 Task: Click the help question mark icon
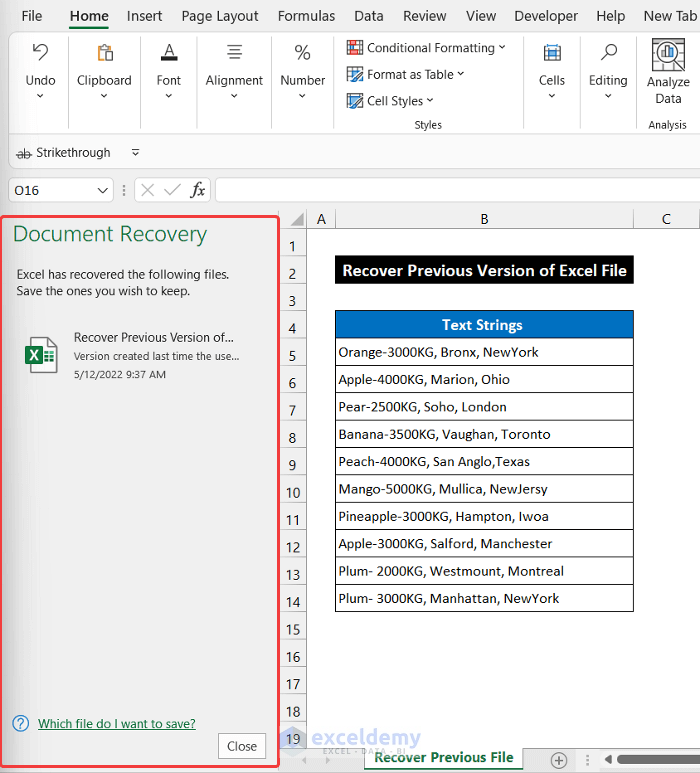[21, 723]
